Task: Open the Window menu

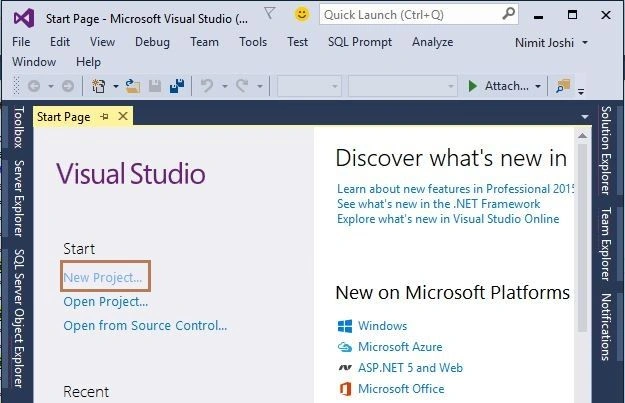Action: [x=34, y=62]
